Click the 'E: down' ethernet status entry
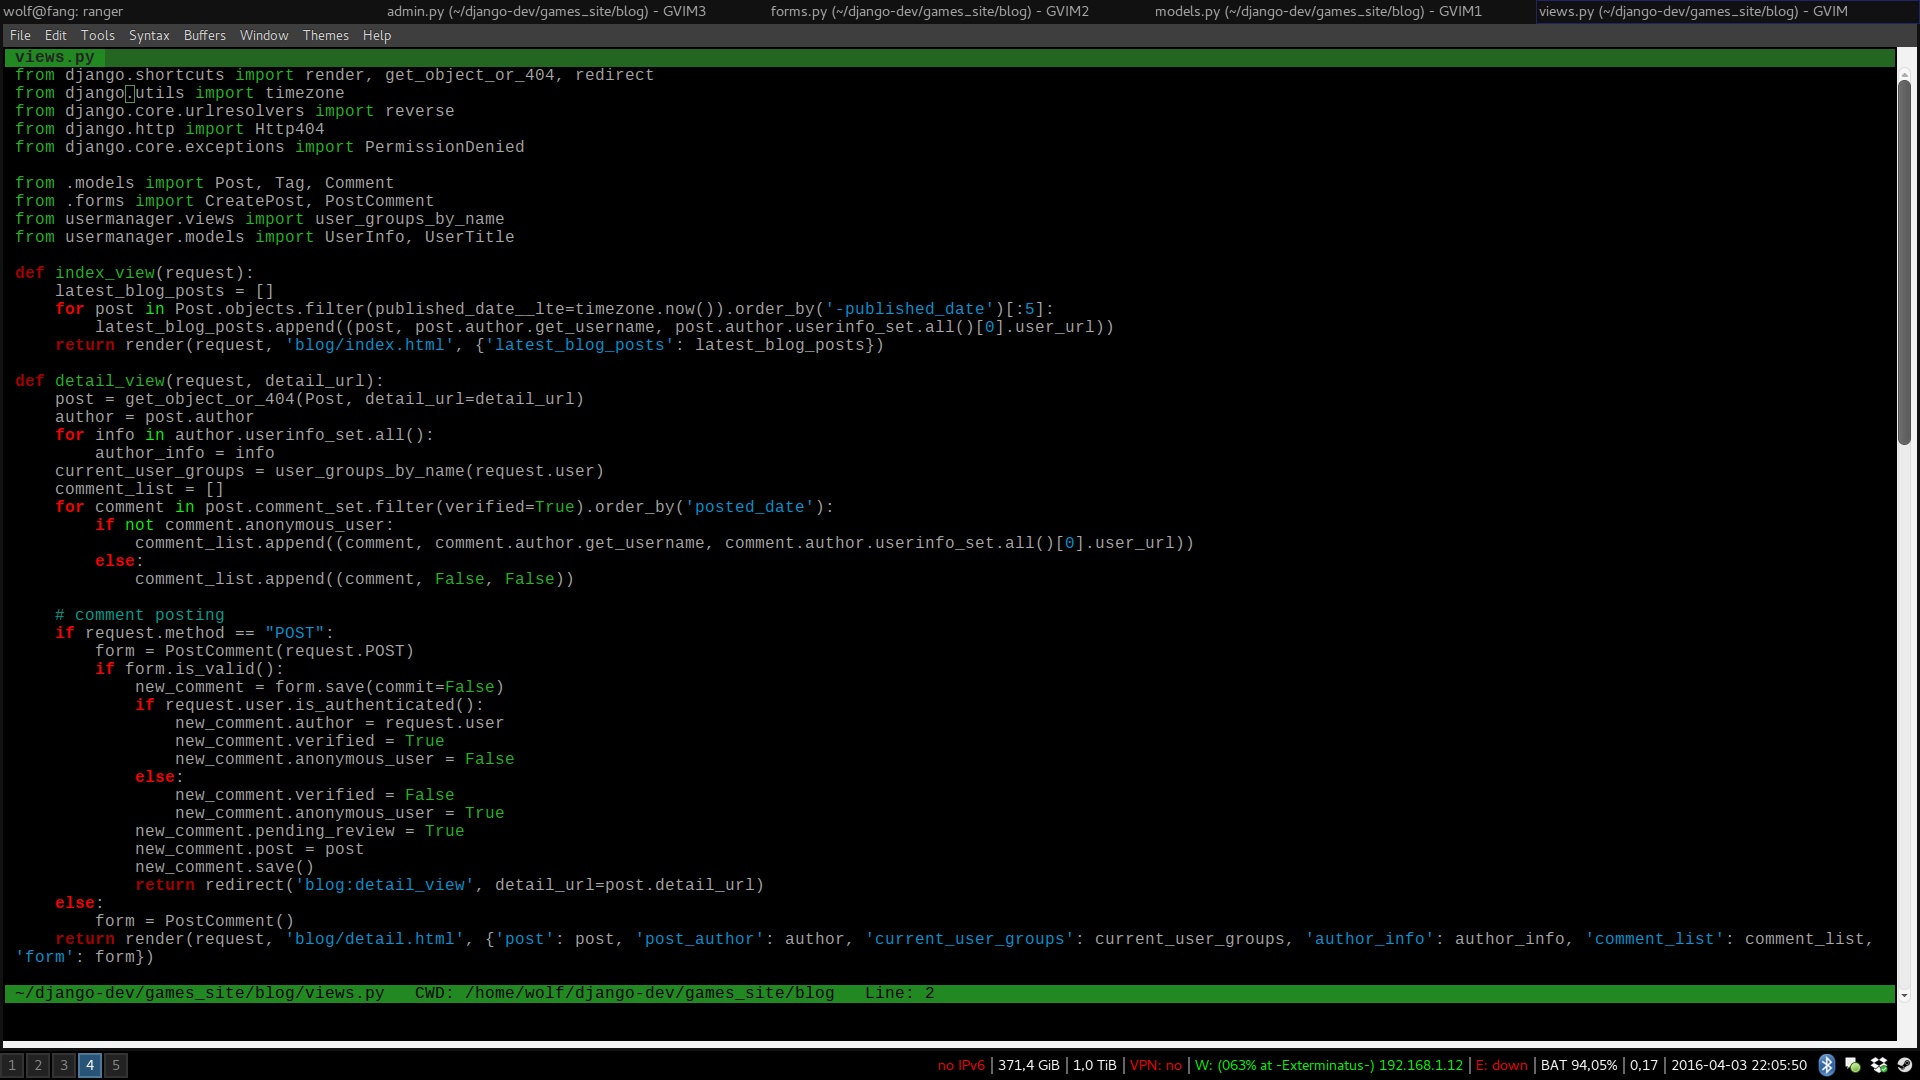The height and width of the screenshot is (1080, 1920). tap(1502, 1065)
